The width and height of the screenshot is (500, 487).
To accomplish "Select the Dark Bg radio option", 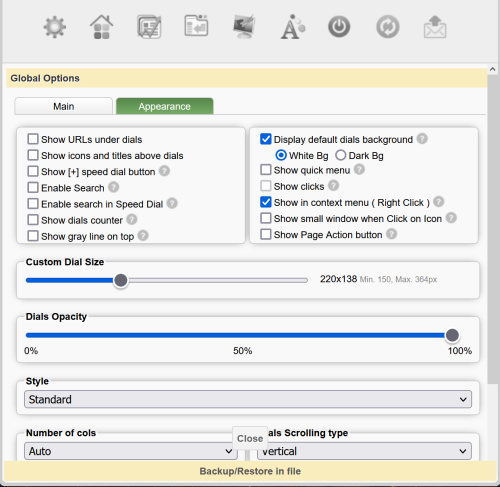I will (341, 155).
